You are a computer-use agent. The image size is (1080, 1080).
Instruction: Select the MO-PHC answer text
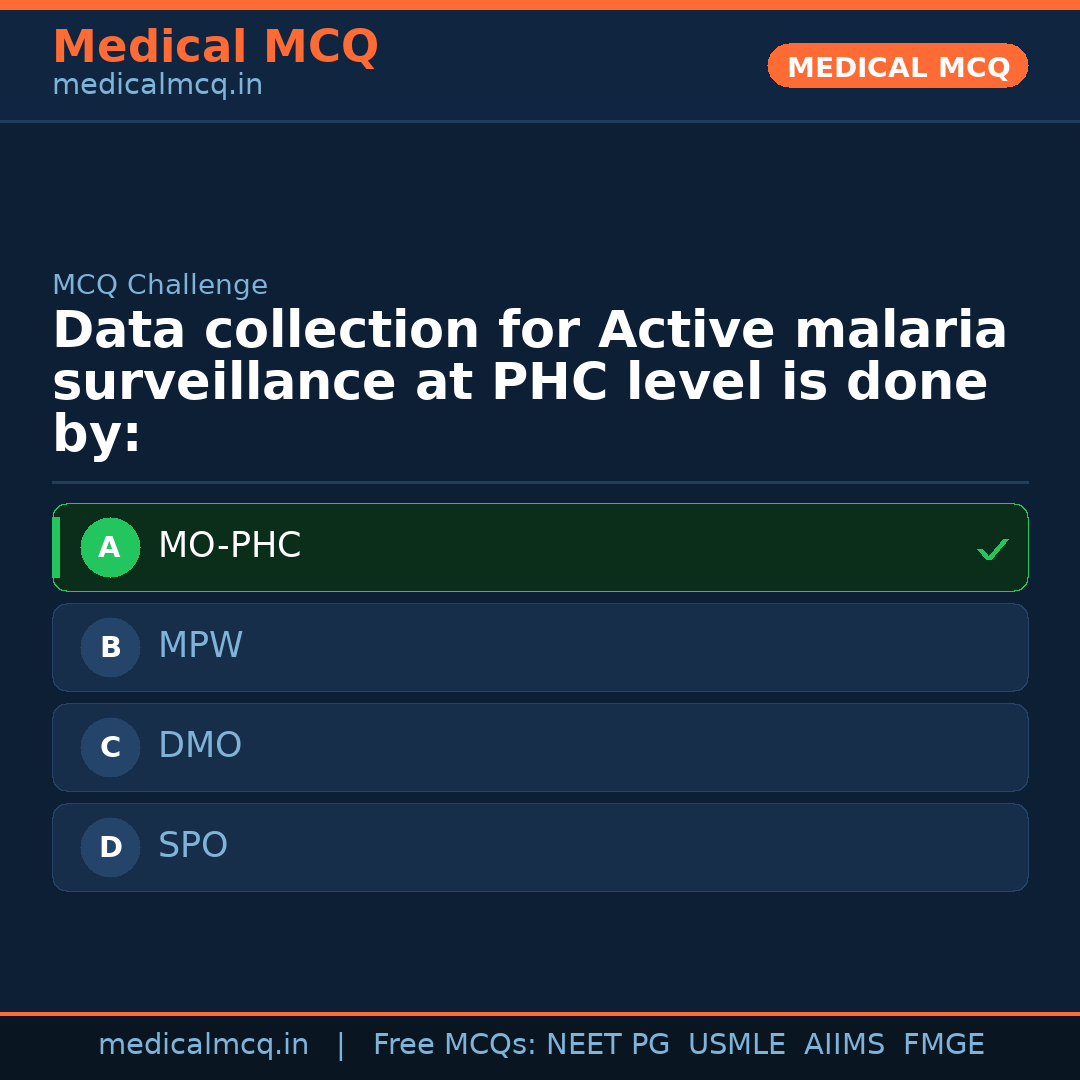coord(229,546)
